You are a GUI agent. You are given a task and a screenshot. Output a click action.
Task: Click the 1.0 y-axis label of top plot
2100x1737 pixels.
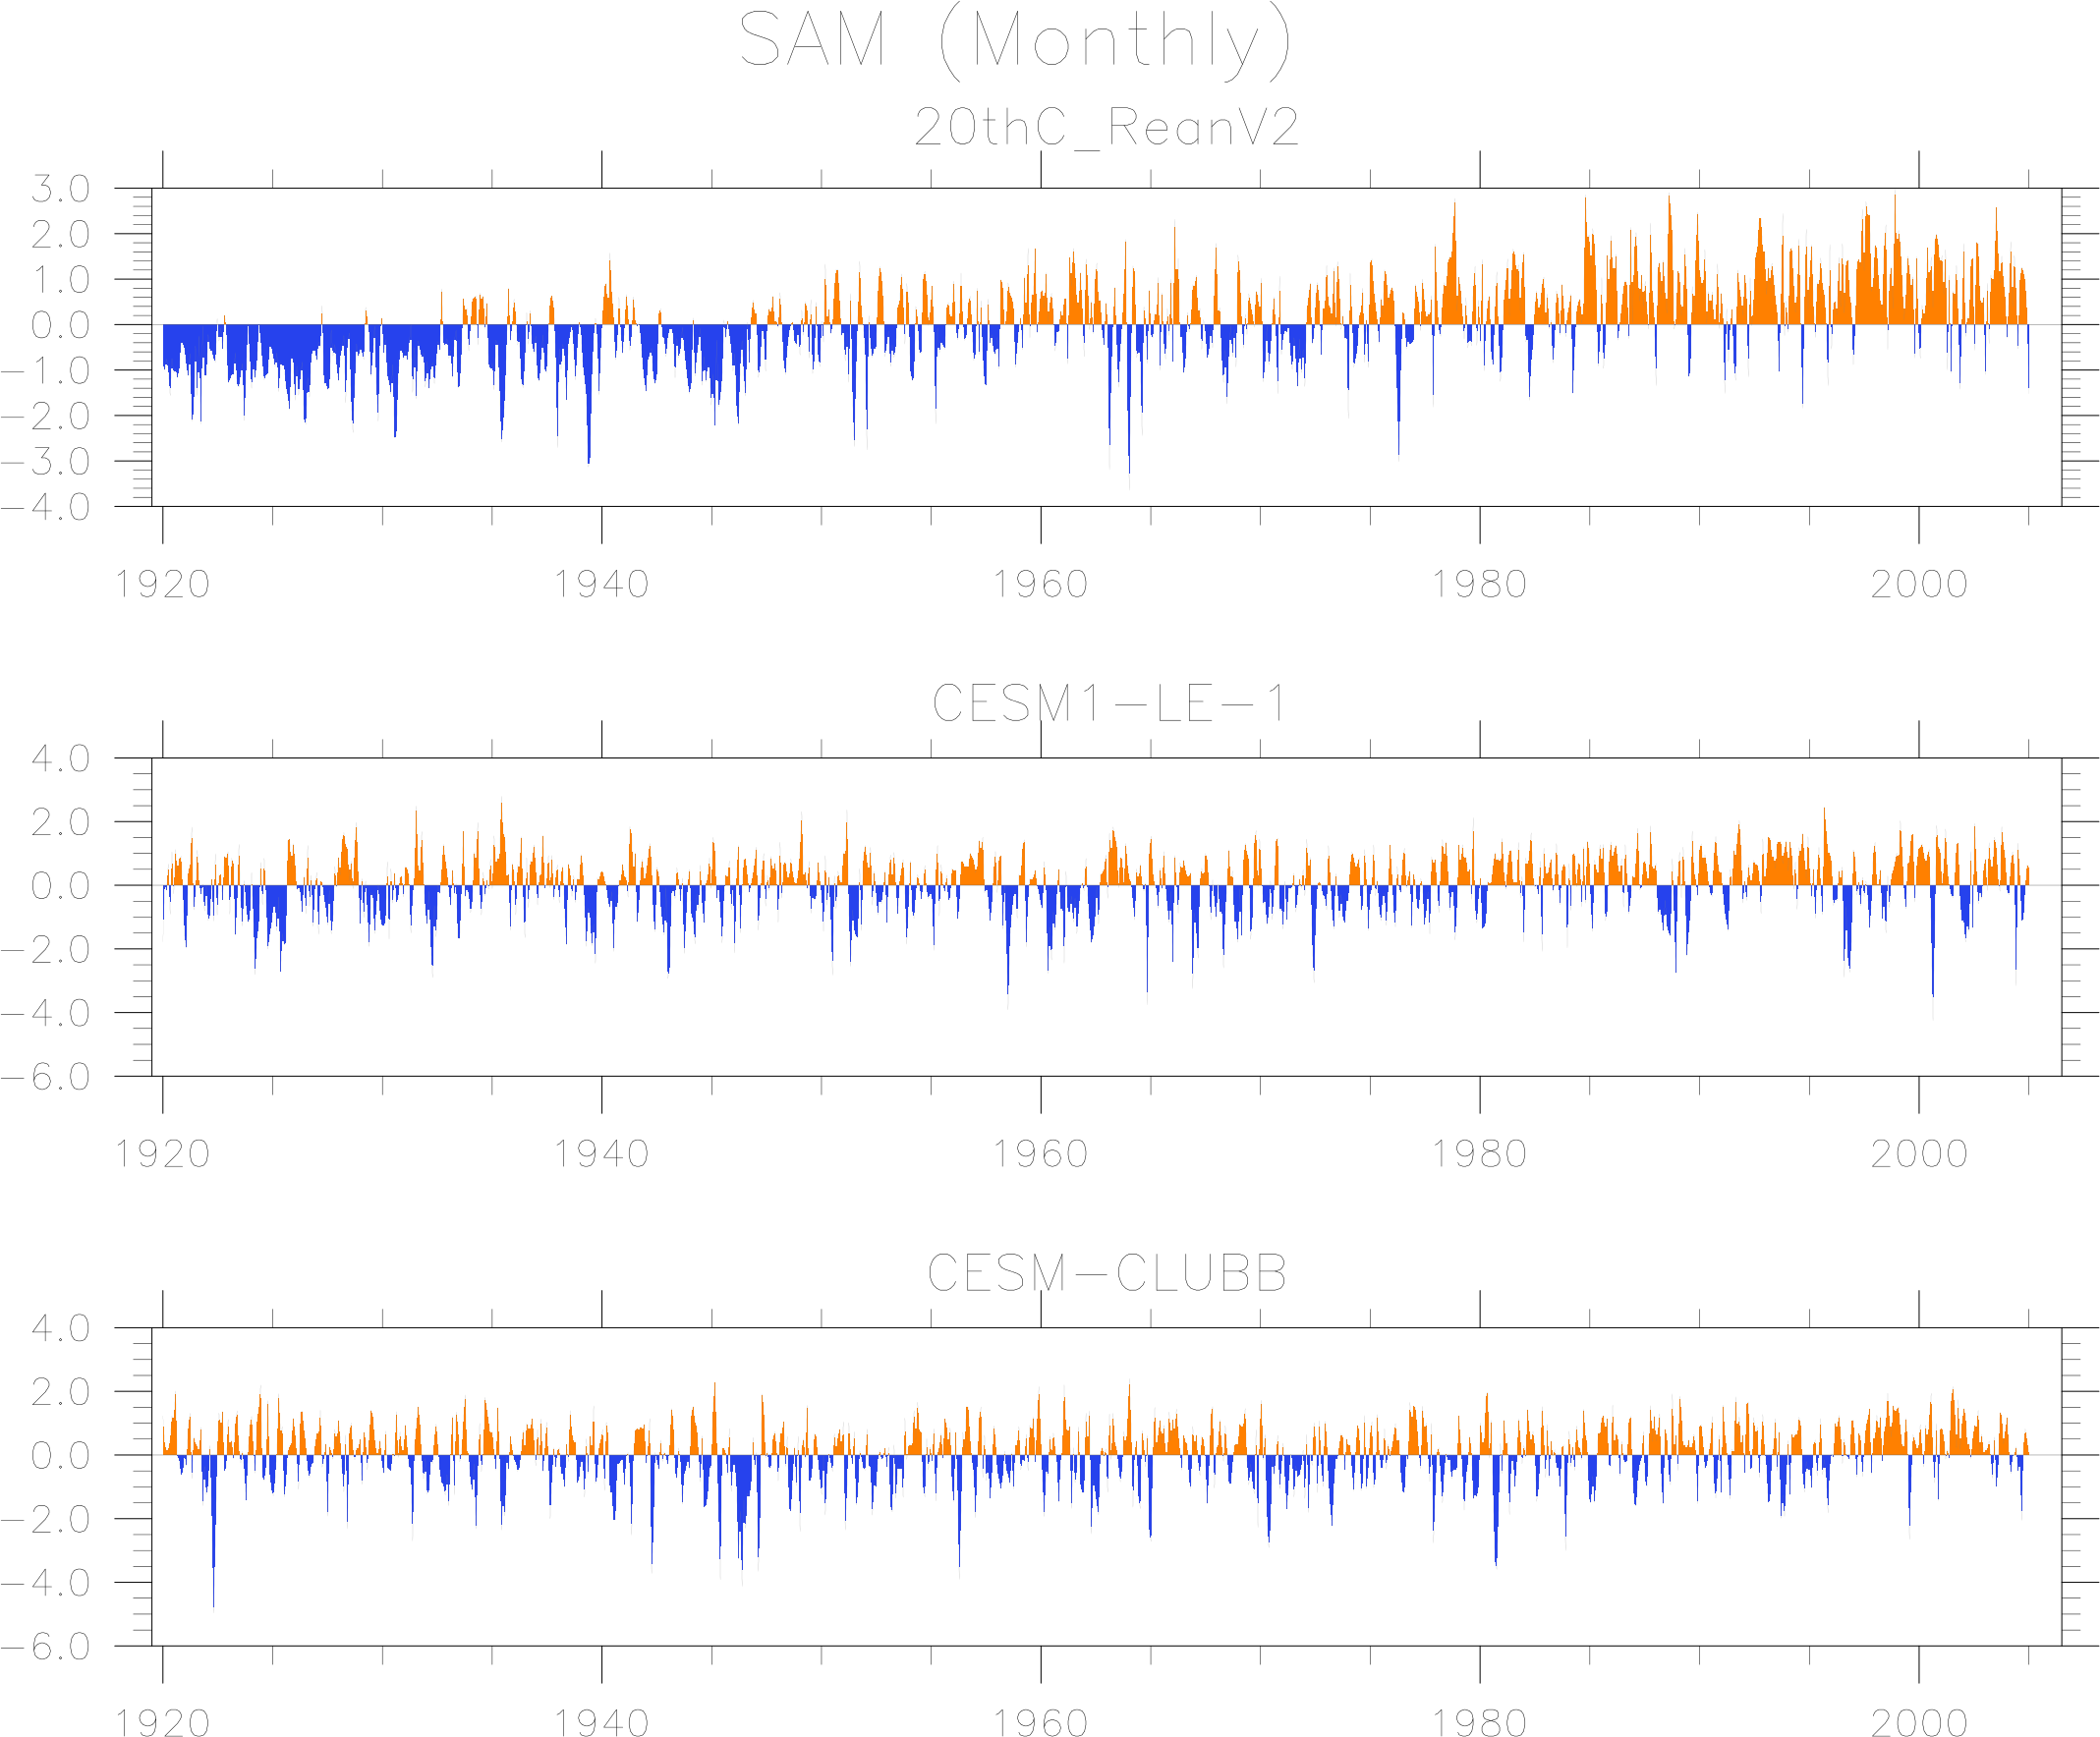pos(60,281)
